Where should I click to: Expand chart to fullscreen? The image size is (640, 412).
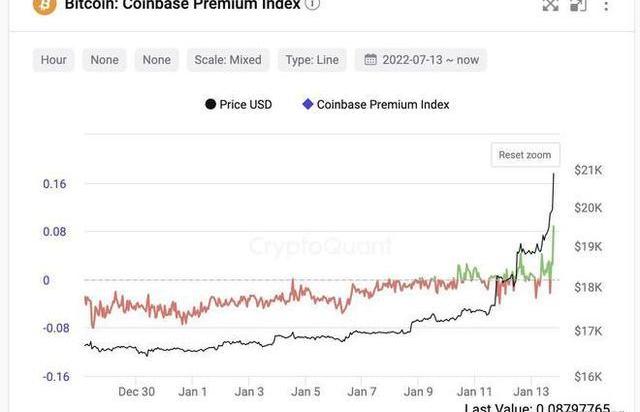click(x=550, y=5)
